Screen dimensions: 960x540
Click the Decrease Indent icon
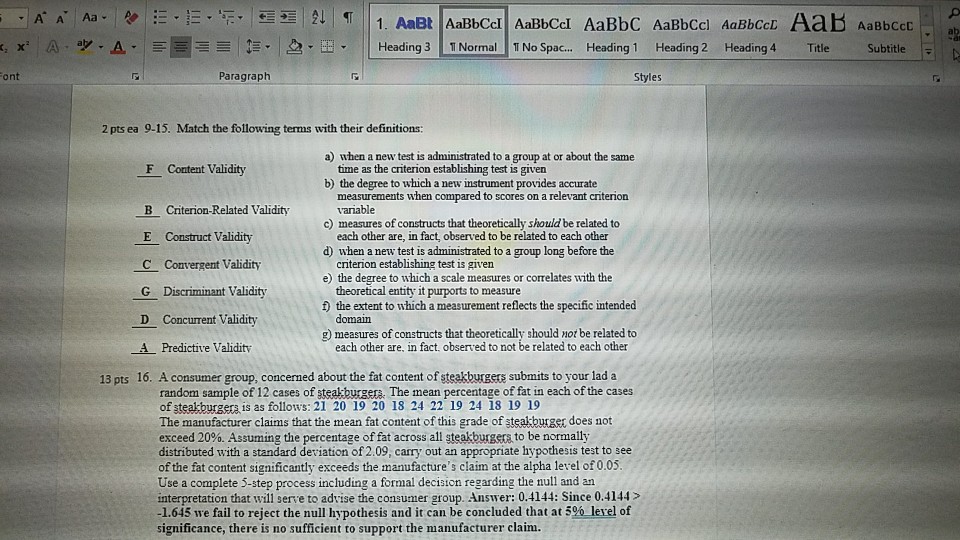pyautogui.click(x=266, y=17)
